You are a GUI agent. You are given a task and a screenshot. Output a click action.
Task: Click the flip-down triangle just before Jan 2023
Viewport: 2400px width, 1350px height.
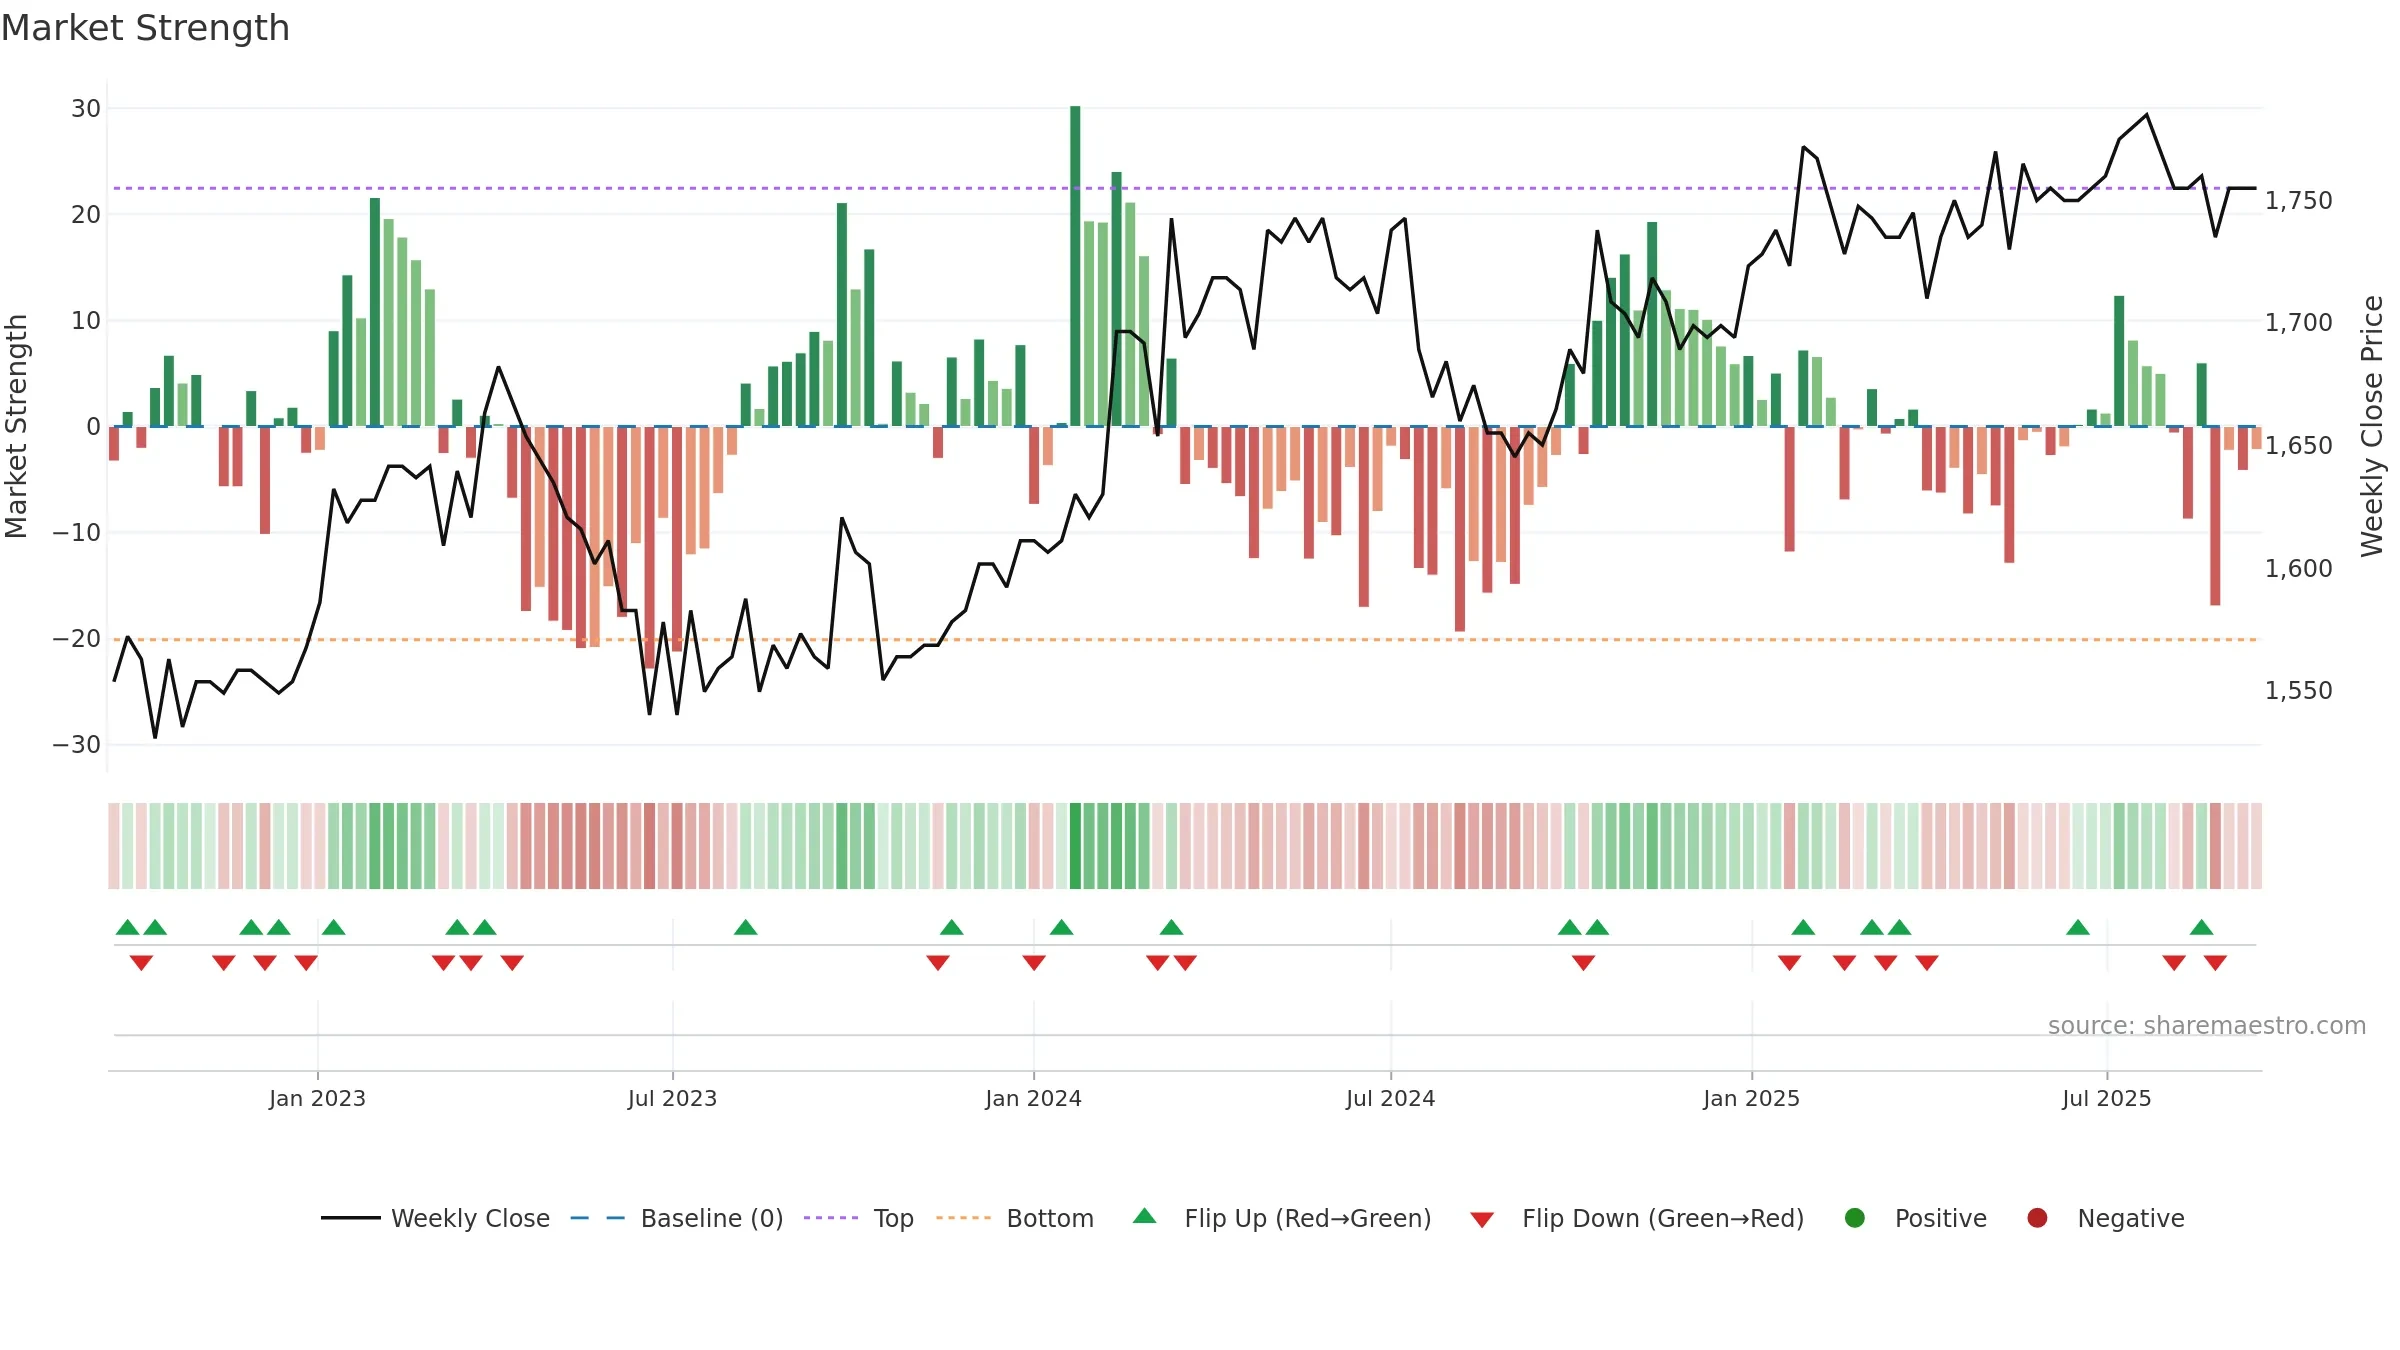click(306, 962)
